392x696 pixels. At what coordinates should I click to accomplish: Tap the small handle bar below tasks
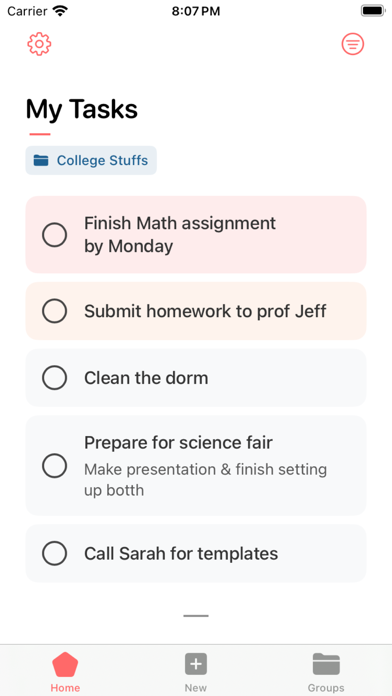(196, 616)
